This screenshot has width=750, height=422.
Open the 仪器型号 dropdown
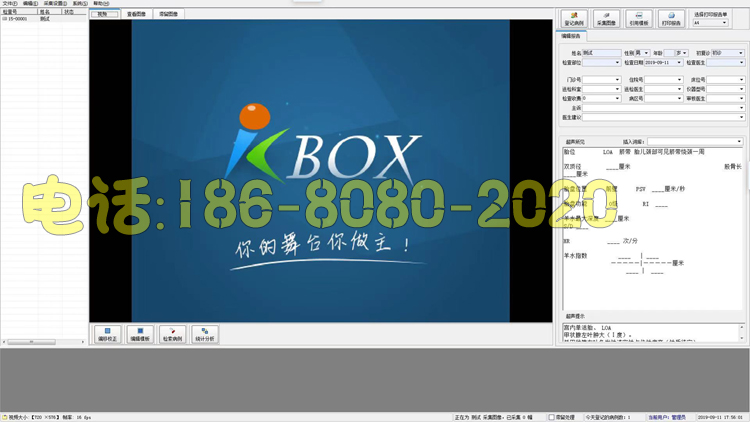[741, 89]
